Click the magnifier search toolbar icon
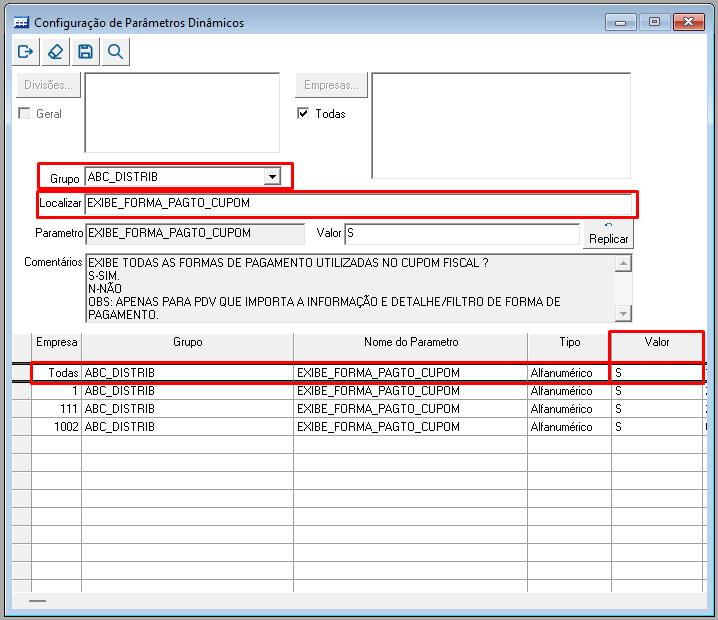 tap(115, 52)
